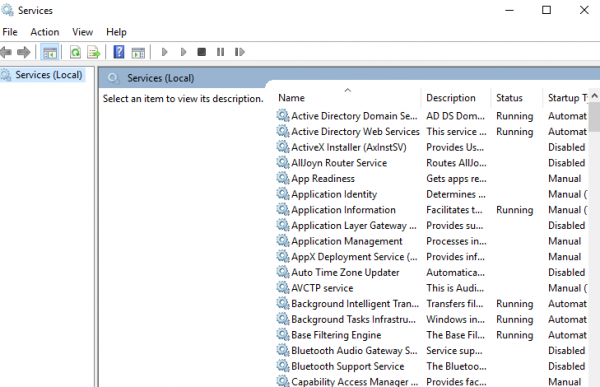Select Background Intelligent Tran... service name
This screenshot has height=387, width=600.
(355, 304)
